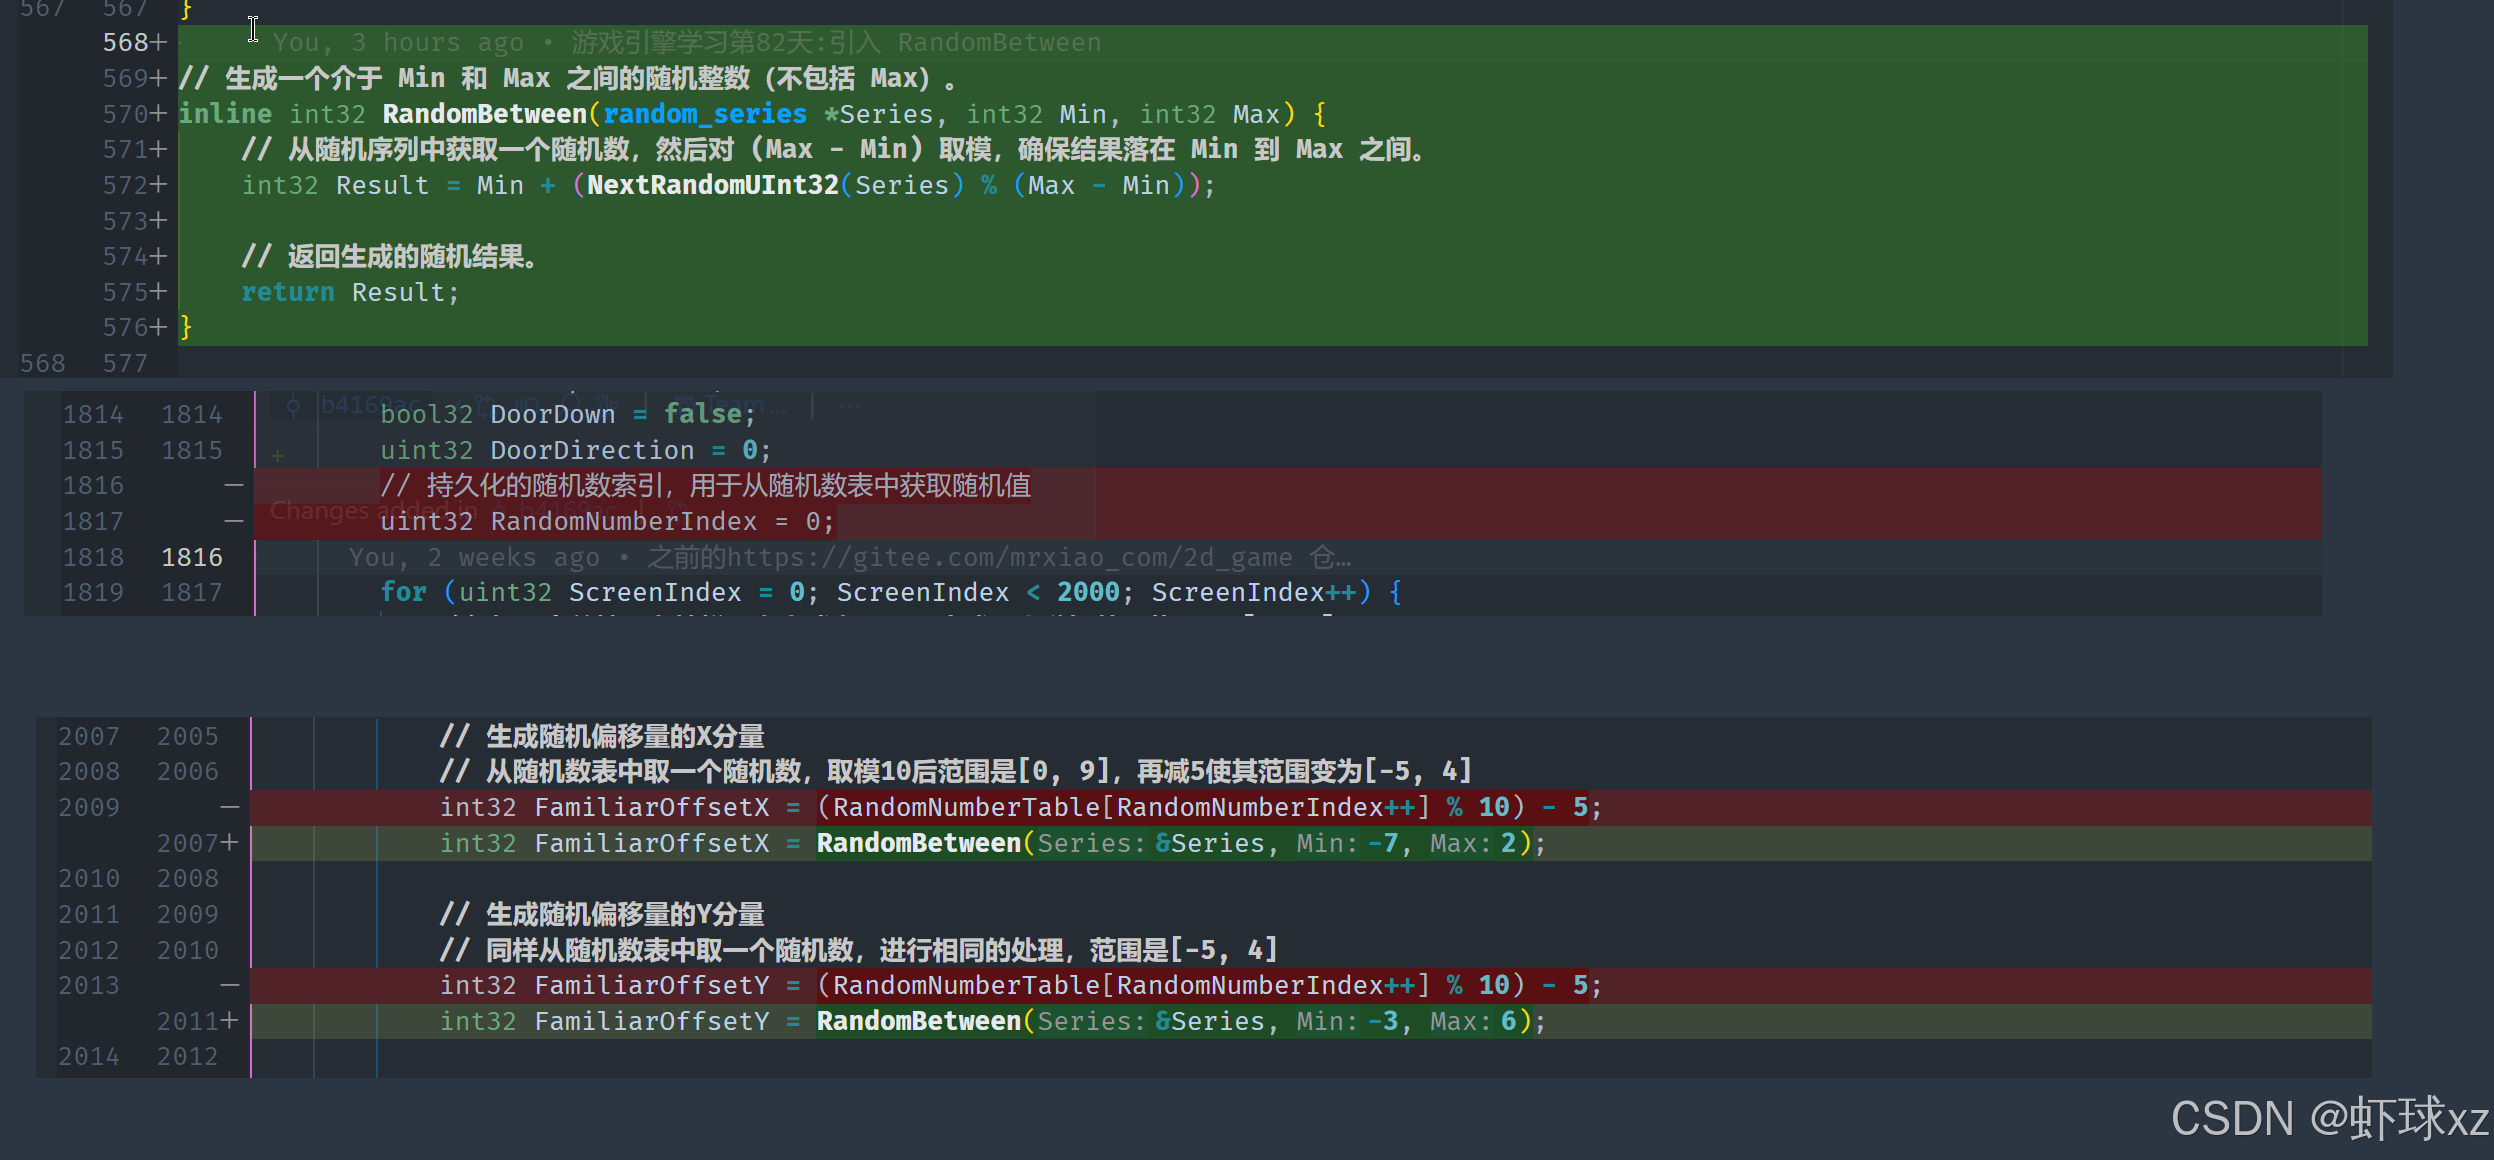The height and width of the screenshot is (1160, 2494).
Task: Click the 'bool32 DoorDown = false;' line
Action: pos(568,414)
